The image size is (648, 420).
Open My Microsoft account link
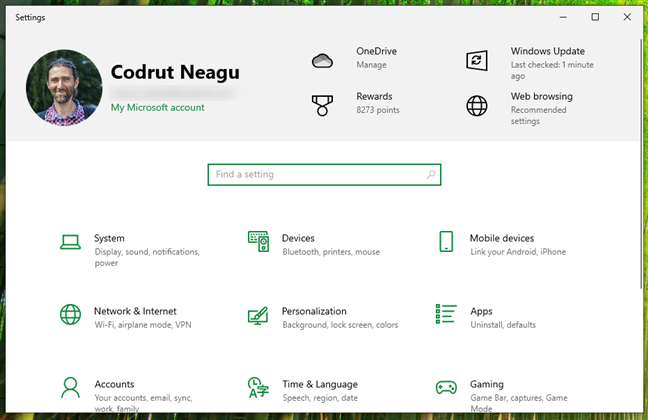click(x=157, y=107)
